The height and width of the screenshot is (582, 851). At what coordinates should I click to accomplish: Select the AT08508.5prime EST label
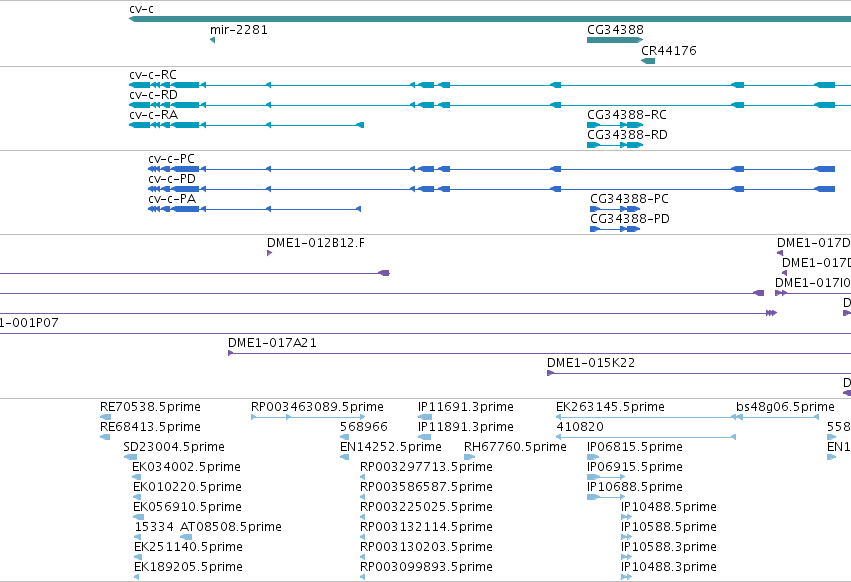tap(231, 527)
